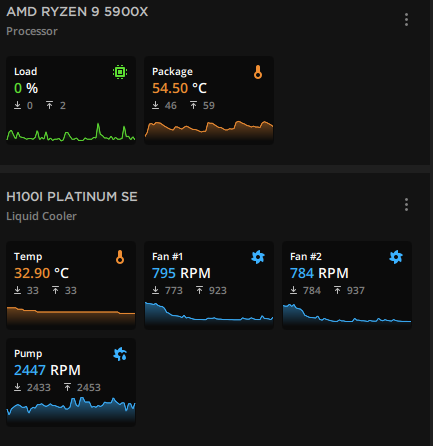
Task: Click the orange Package temperature graph
Action: point(209,132)
